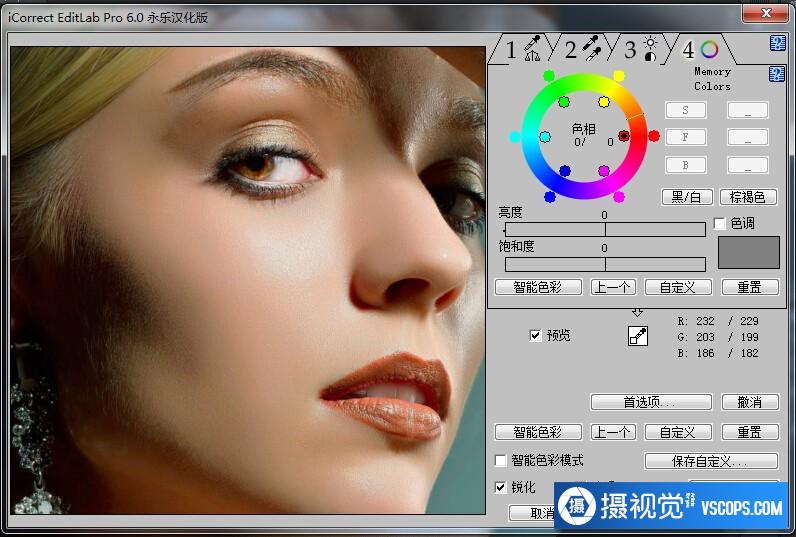This screenshot has width=796, height=537.
Task: Click 自定义 above the 保存自定义 button
Action: click(x=678, y=432)
